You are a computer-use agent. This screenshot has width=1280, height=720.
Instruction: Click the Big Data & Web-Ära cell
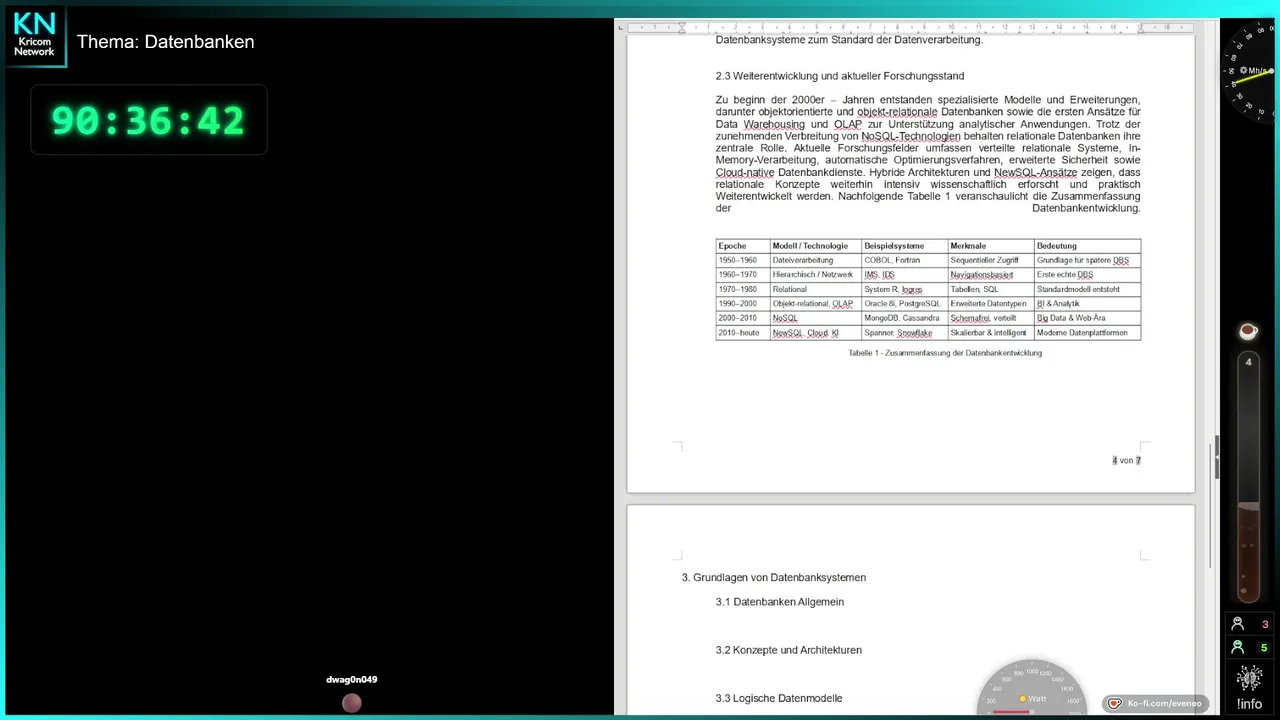click(x=1087, y=318)
